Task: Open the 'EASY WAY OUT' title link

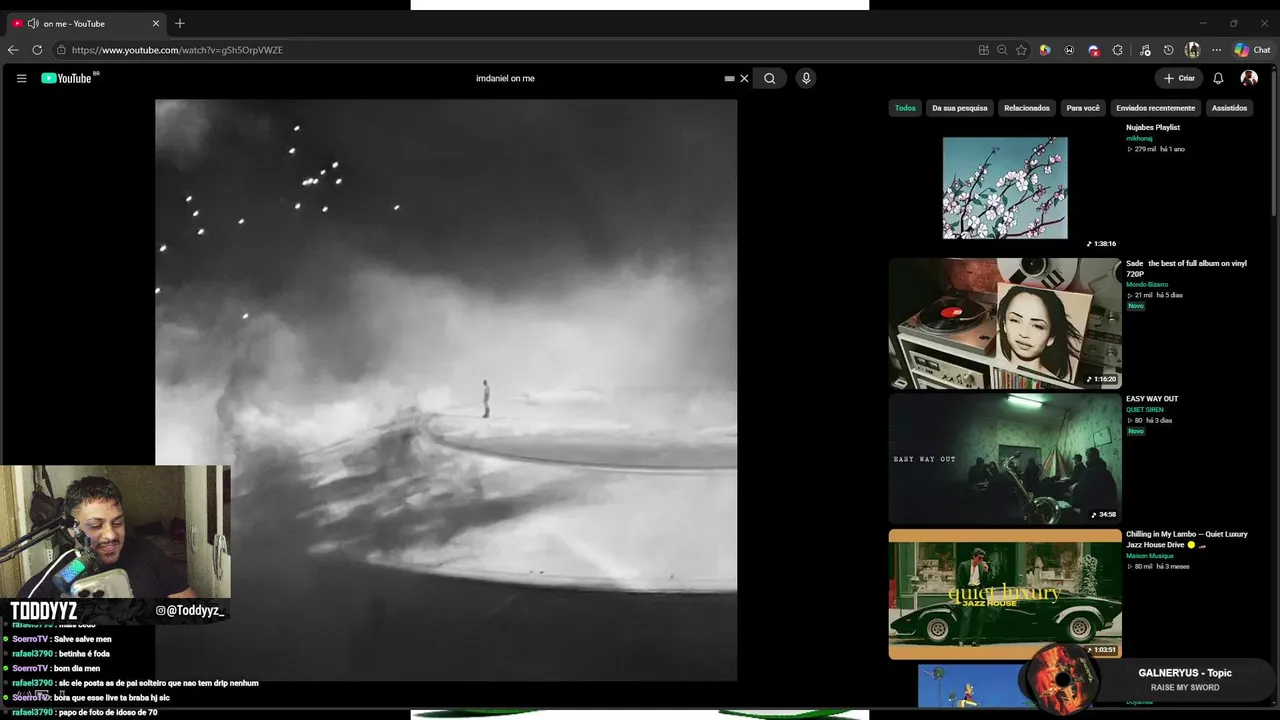Action: [1152, 399]
